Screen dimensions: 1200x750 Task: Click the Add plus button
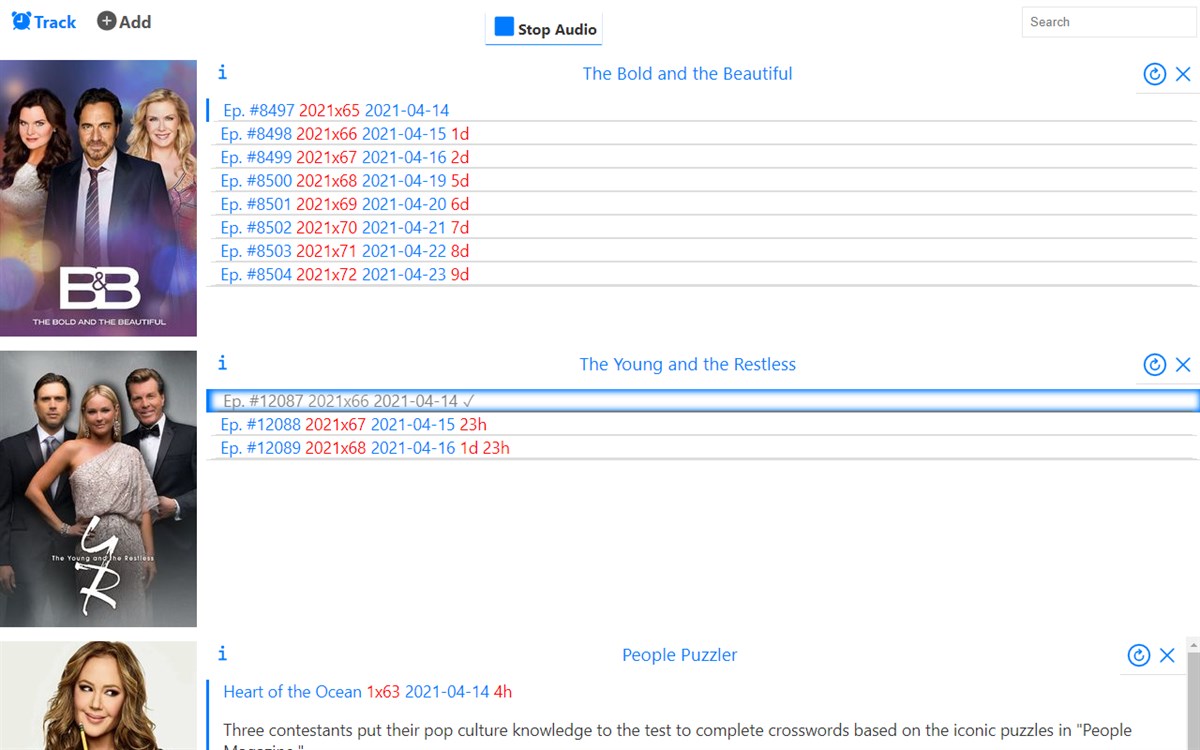(124, 21)
